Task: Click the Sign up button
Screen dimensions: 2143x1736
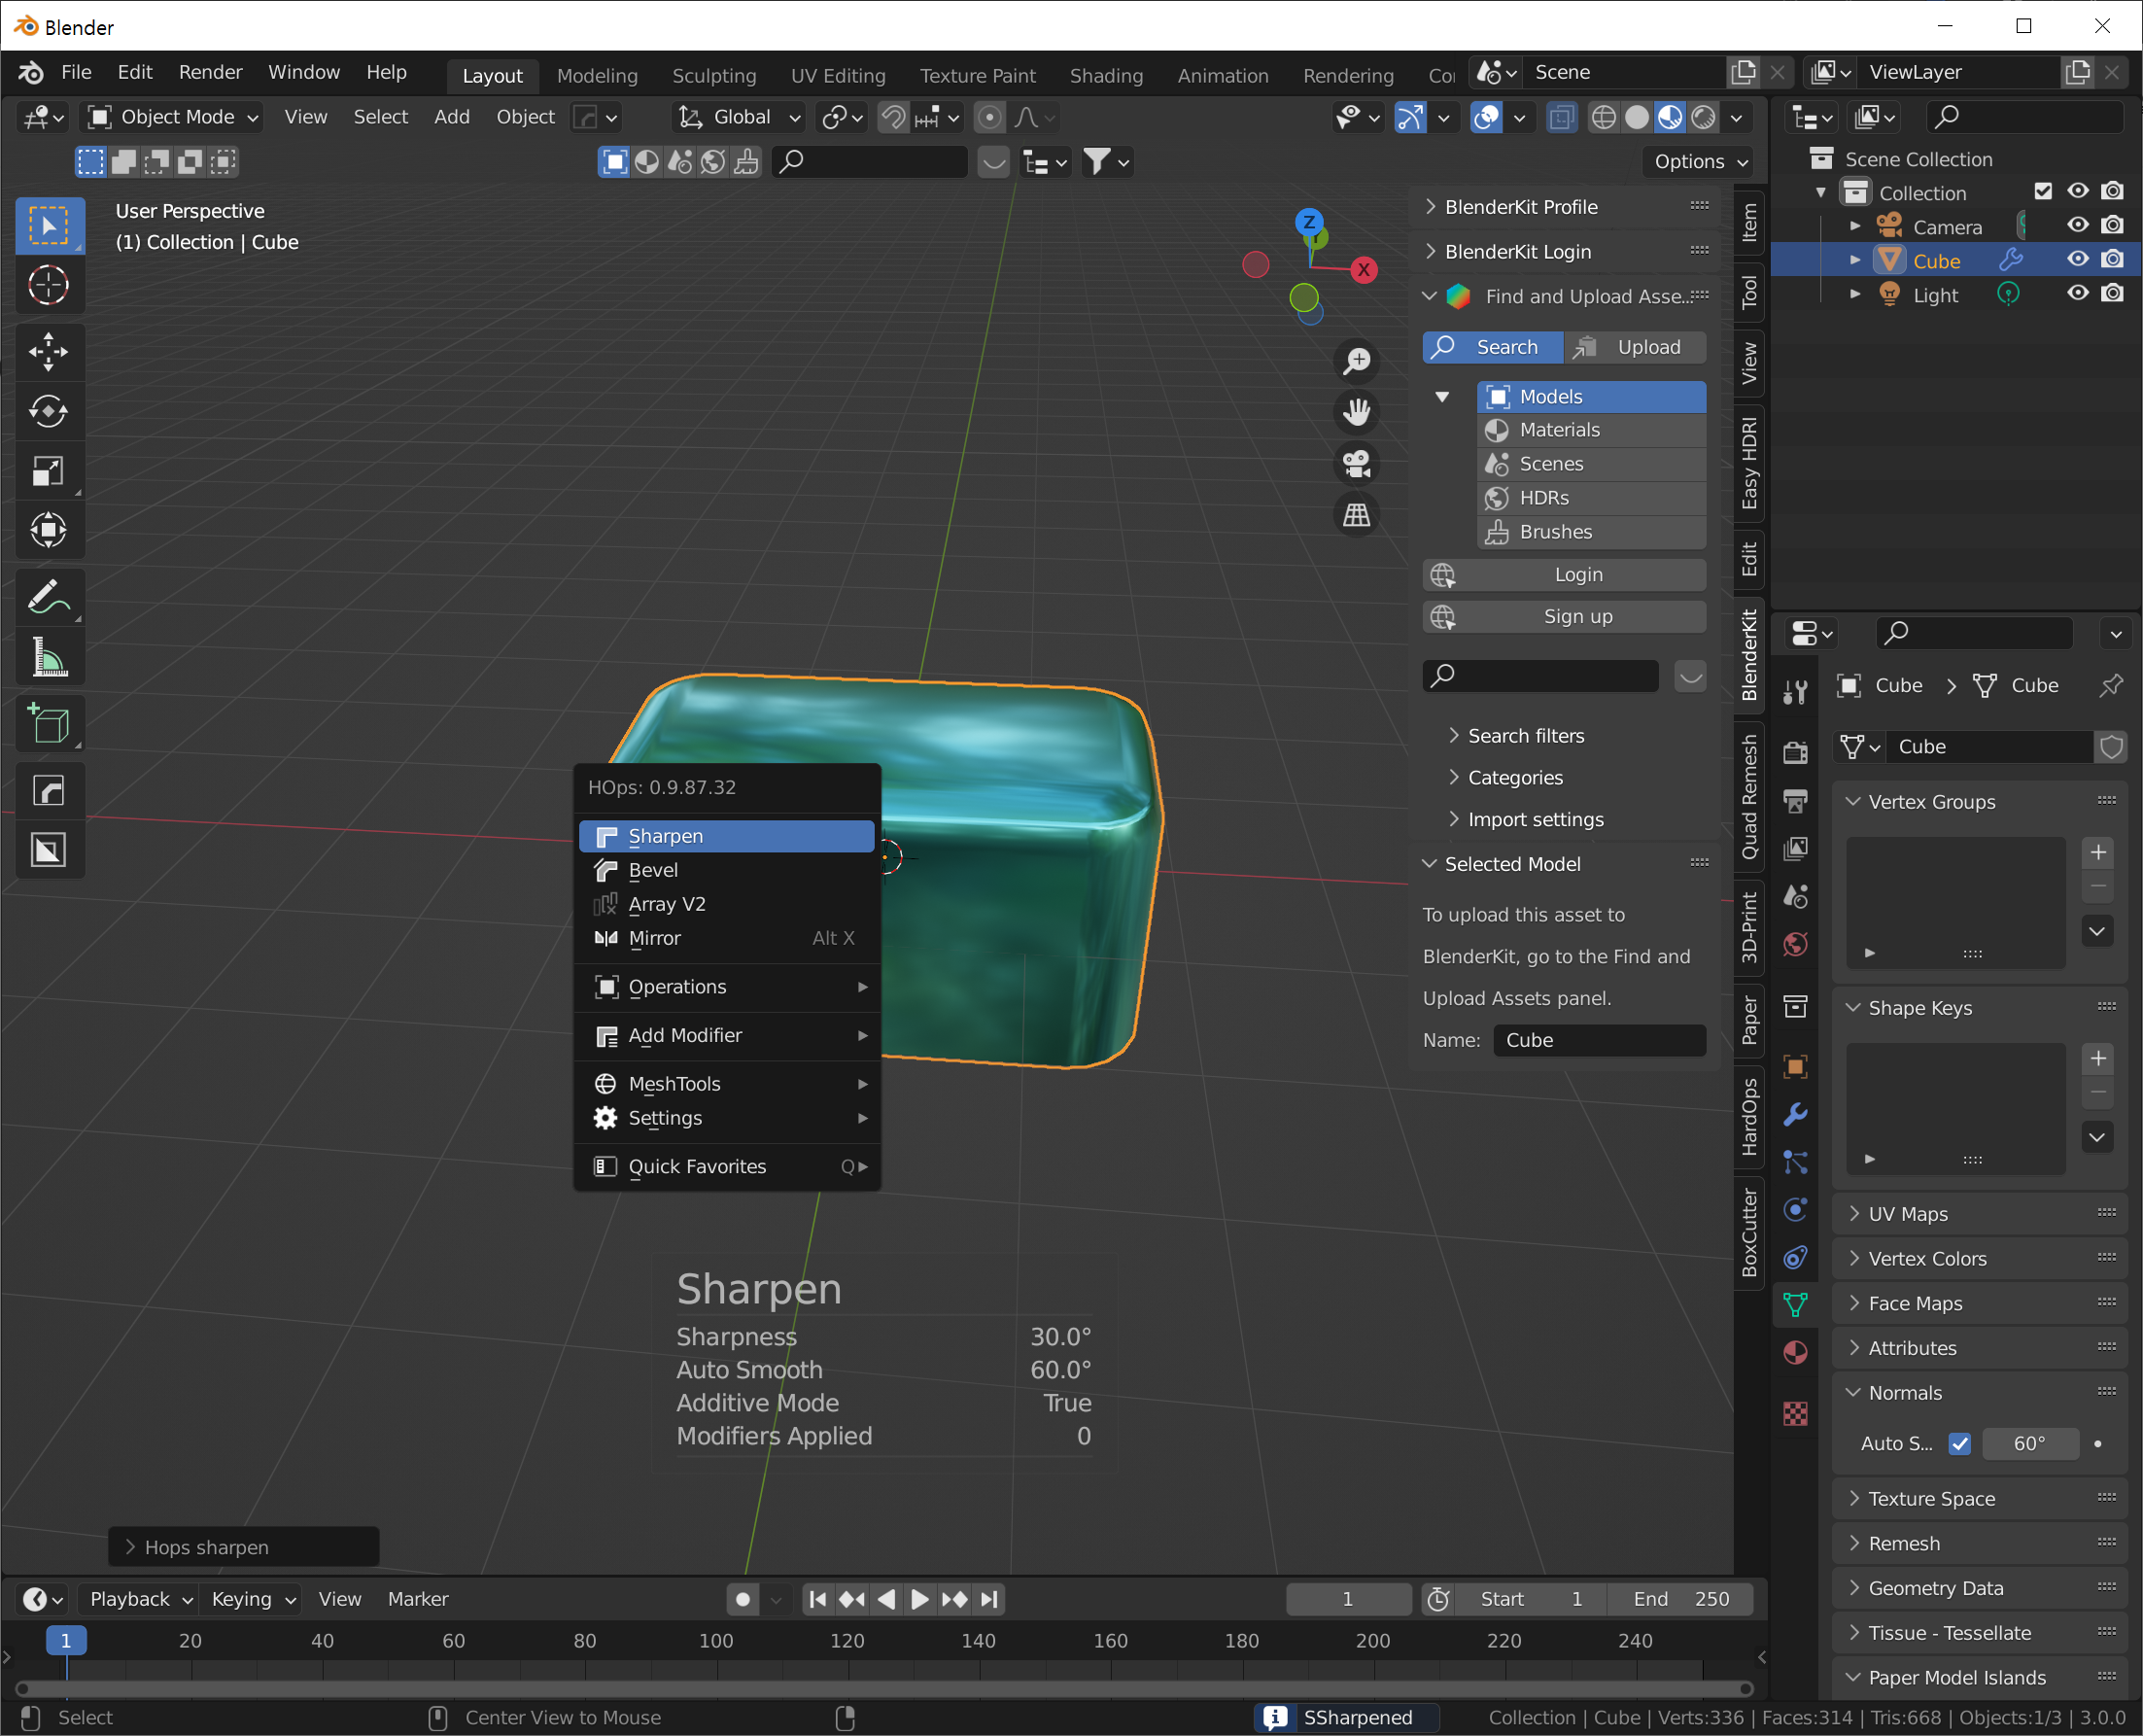Action: click(1578, 617)
